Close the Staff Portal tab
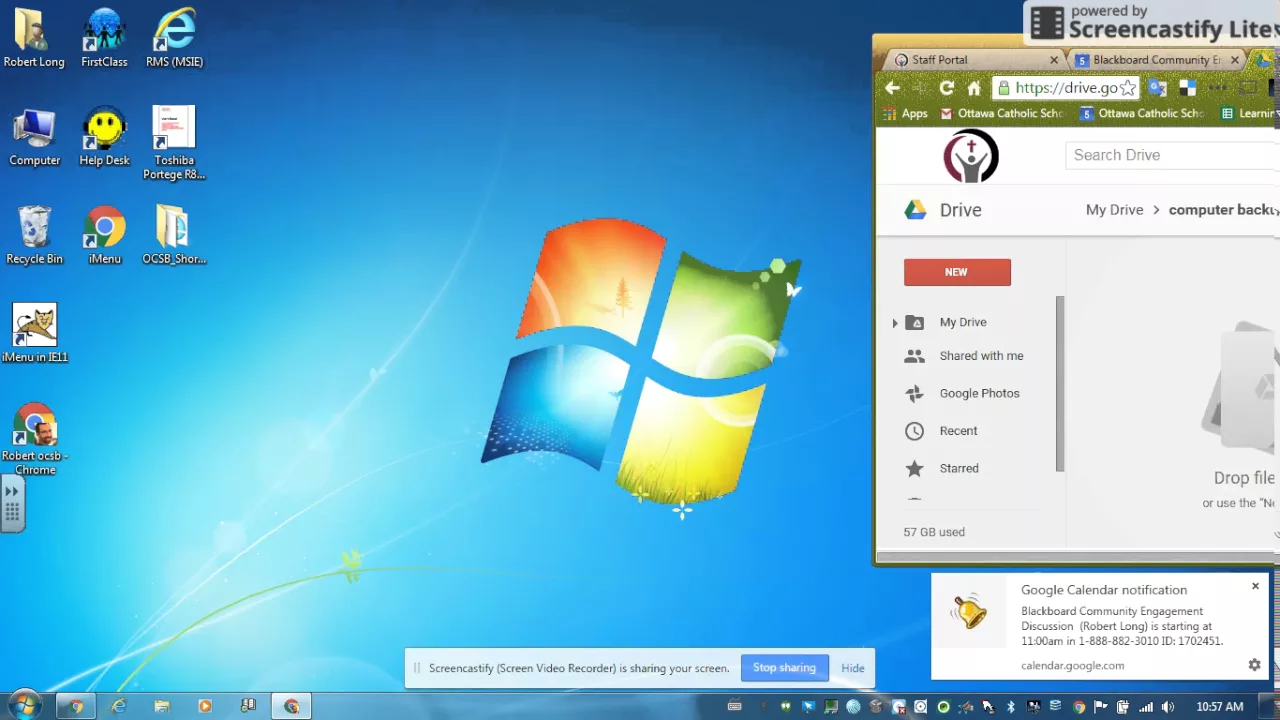 pos(1053,60)
